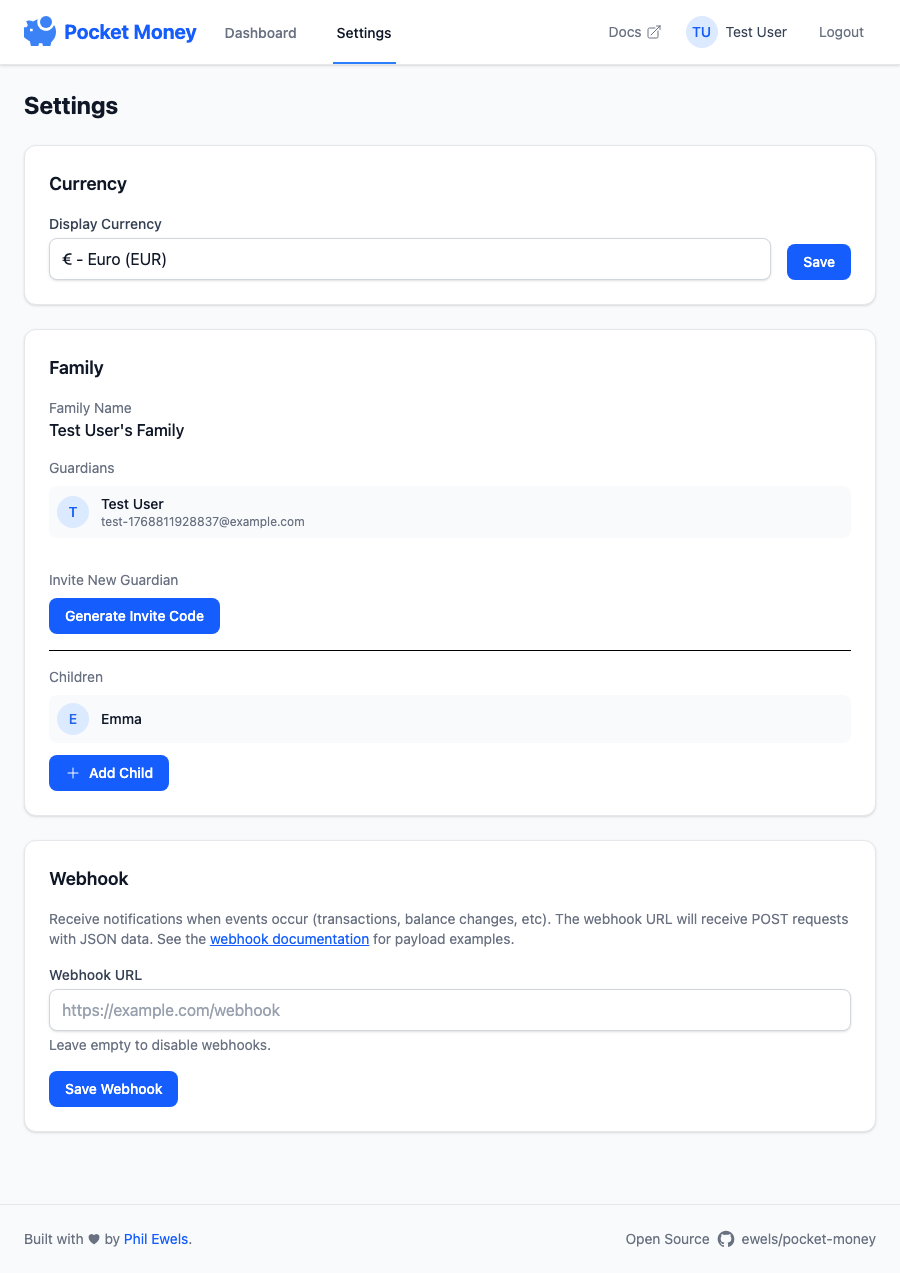The height and width of the screenshot is (1273, 900).
Task: Click the TU avatar in the header
Action: pyautogui.click(x=701, y=32)
